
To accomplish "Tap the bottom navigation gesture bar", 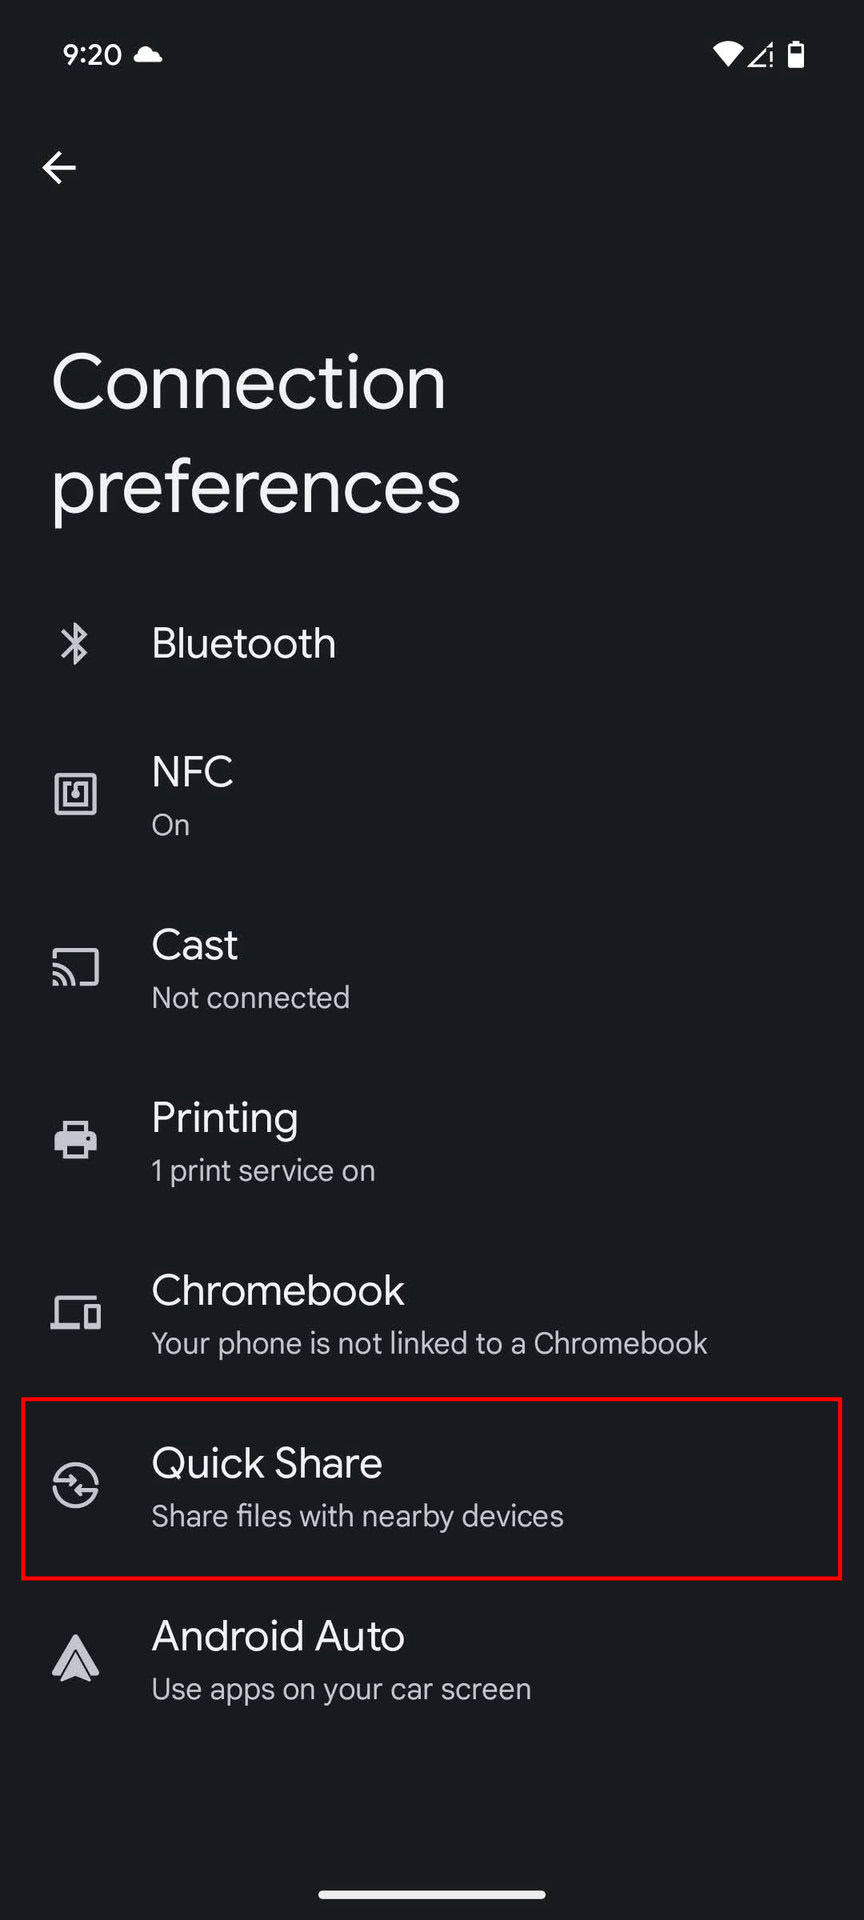I will pyautogui.click(x=432, y=1894).
